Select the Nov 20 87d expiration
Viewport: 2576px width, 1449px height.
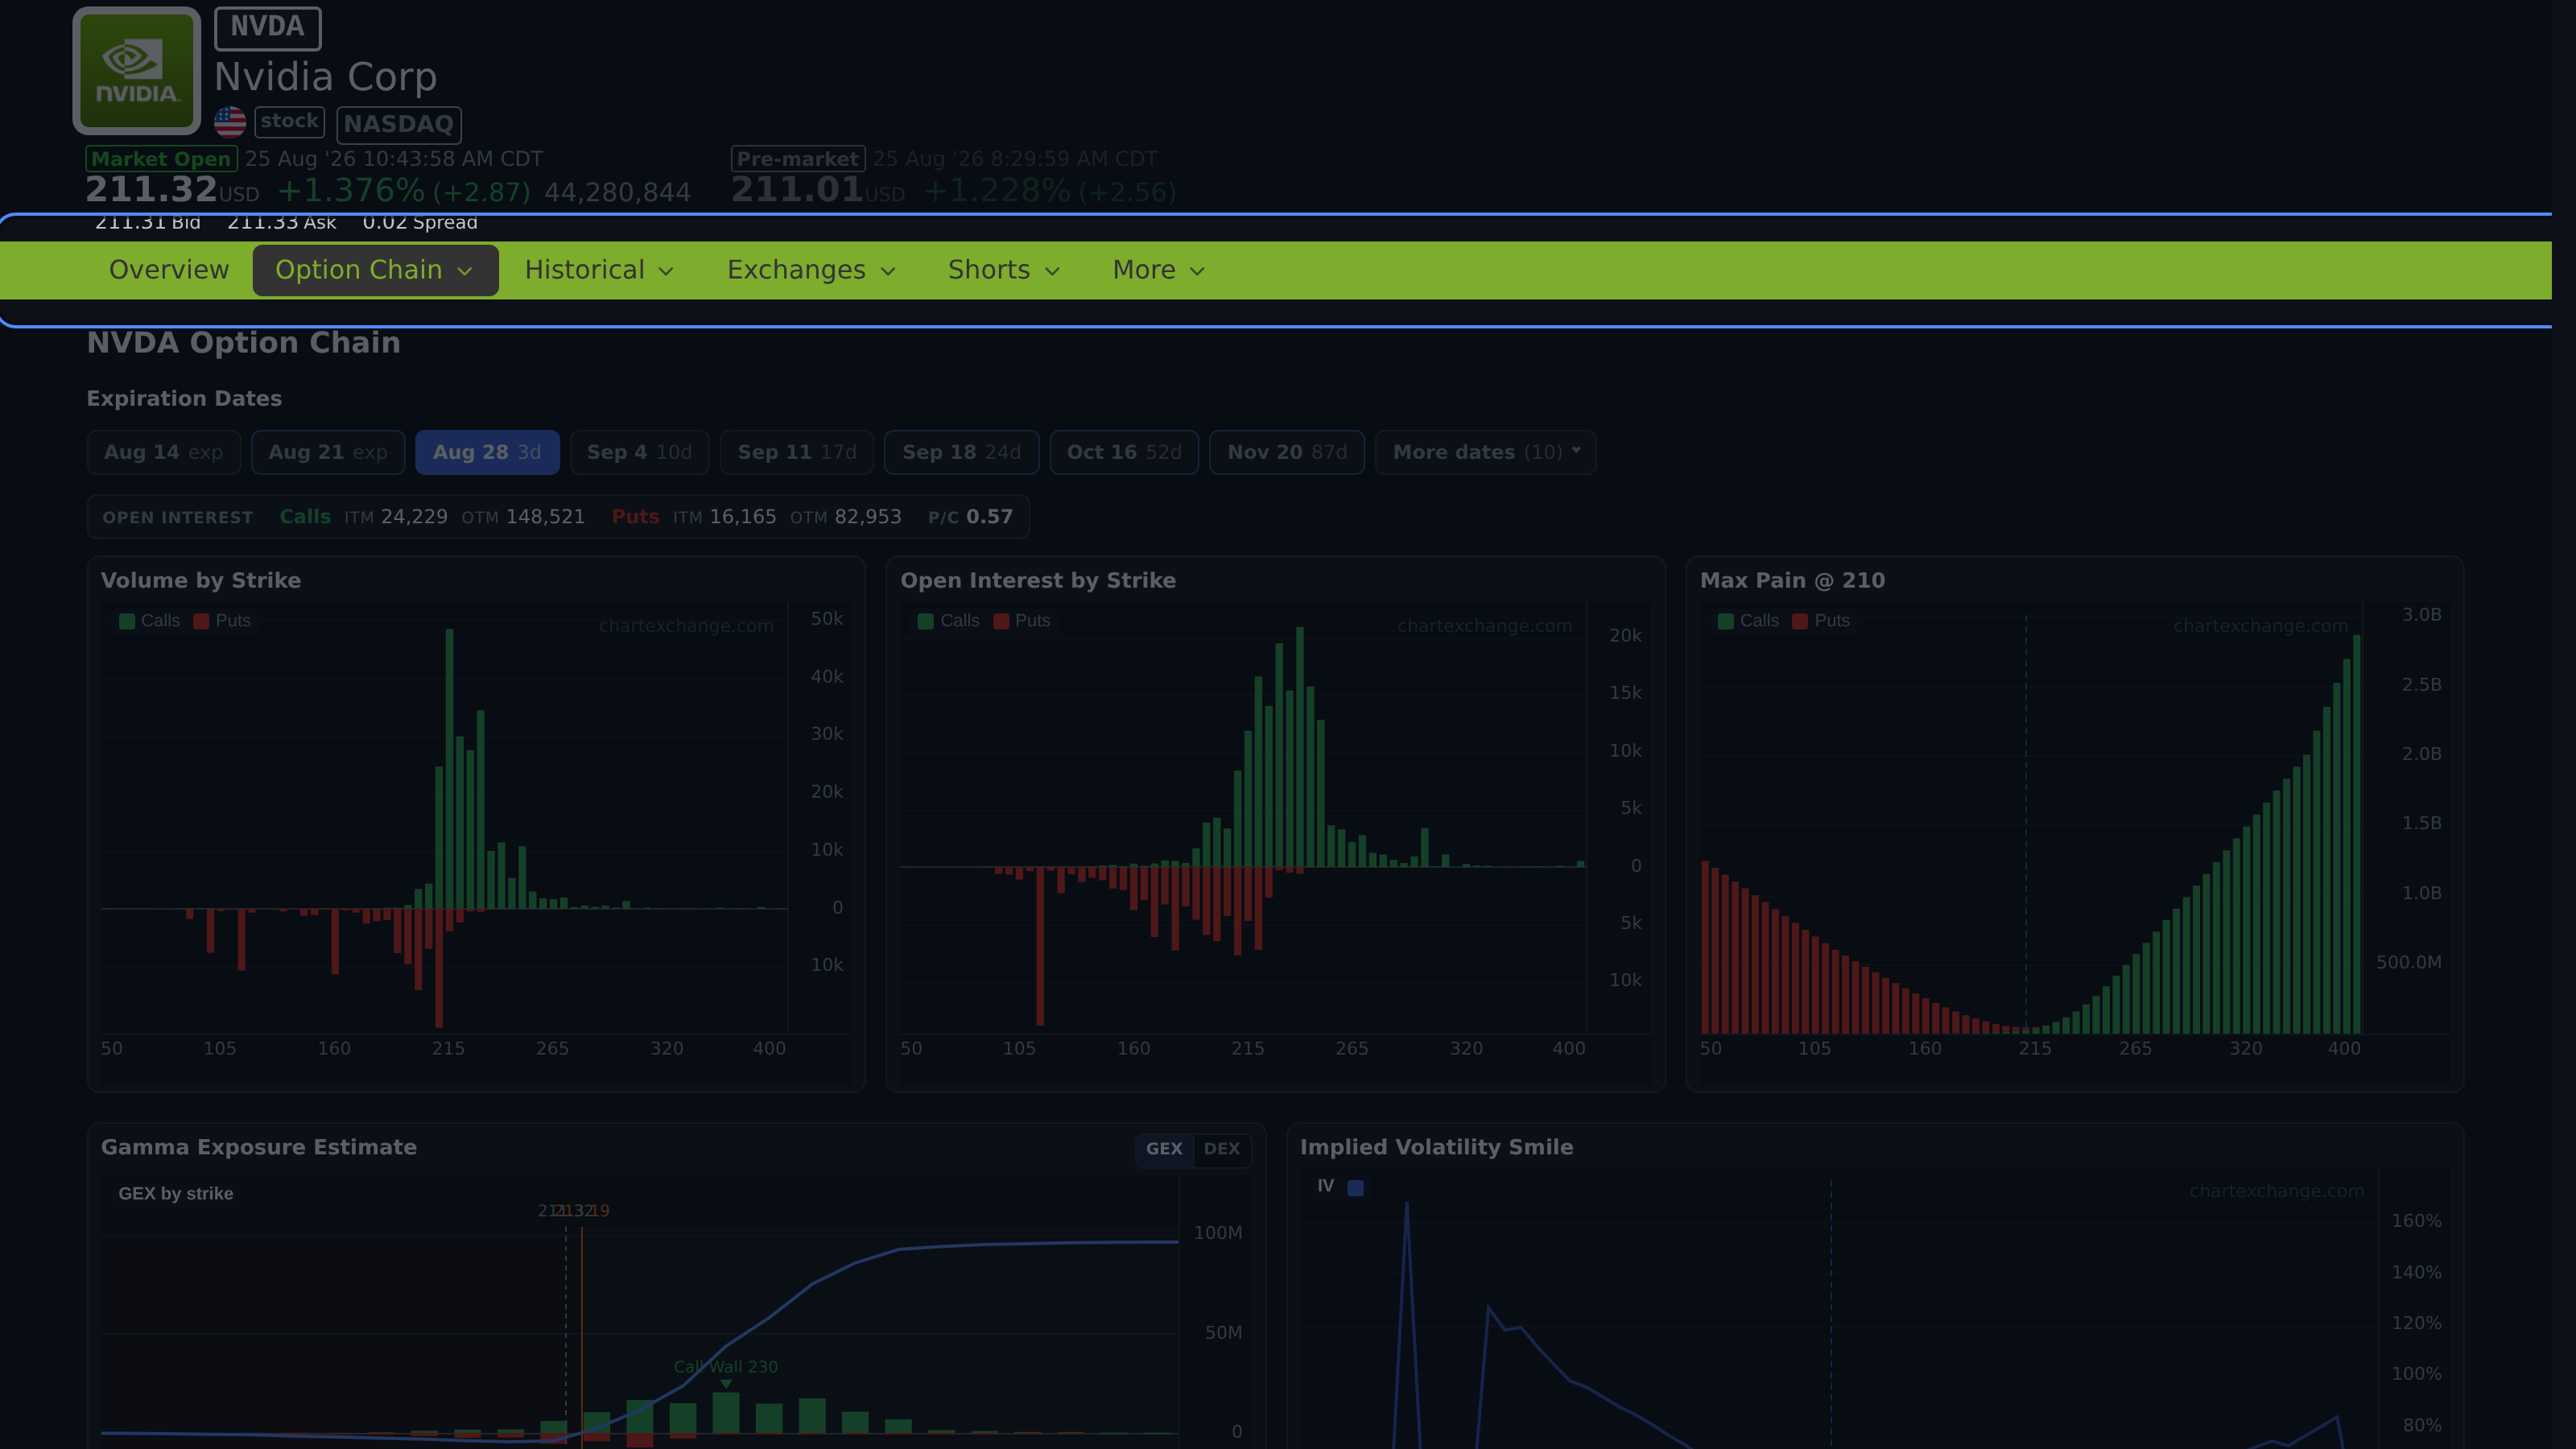[1287, 452]
